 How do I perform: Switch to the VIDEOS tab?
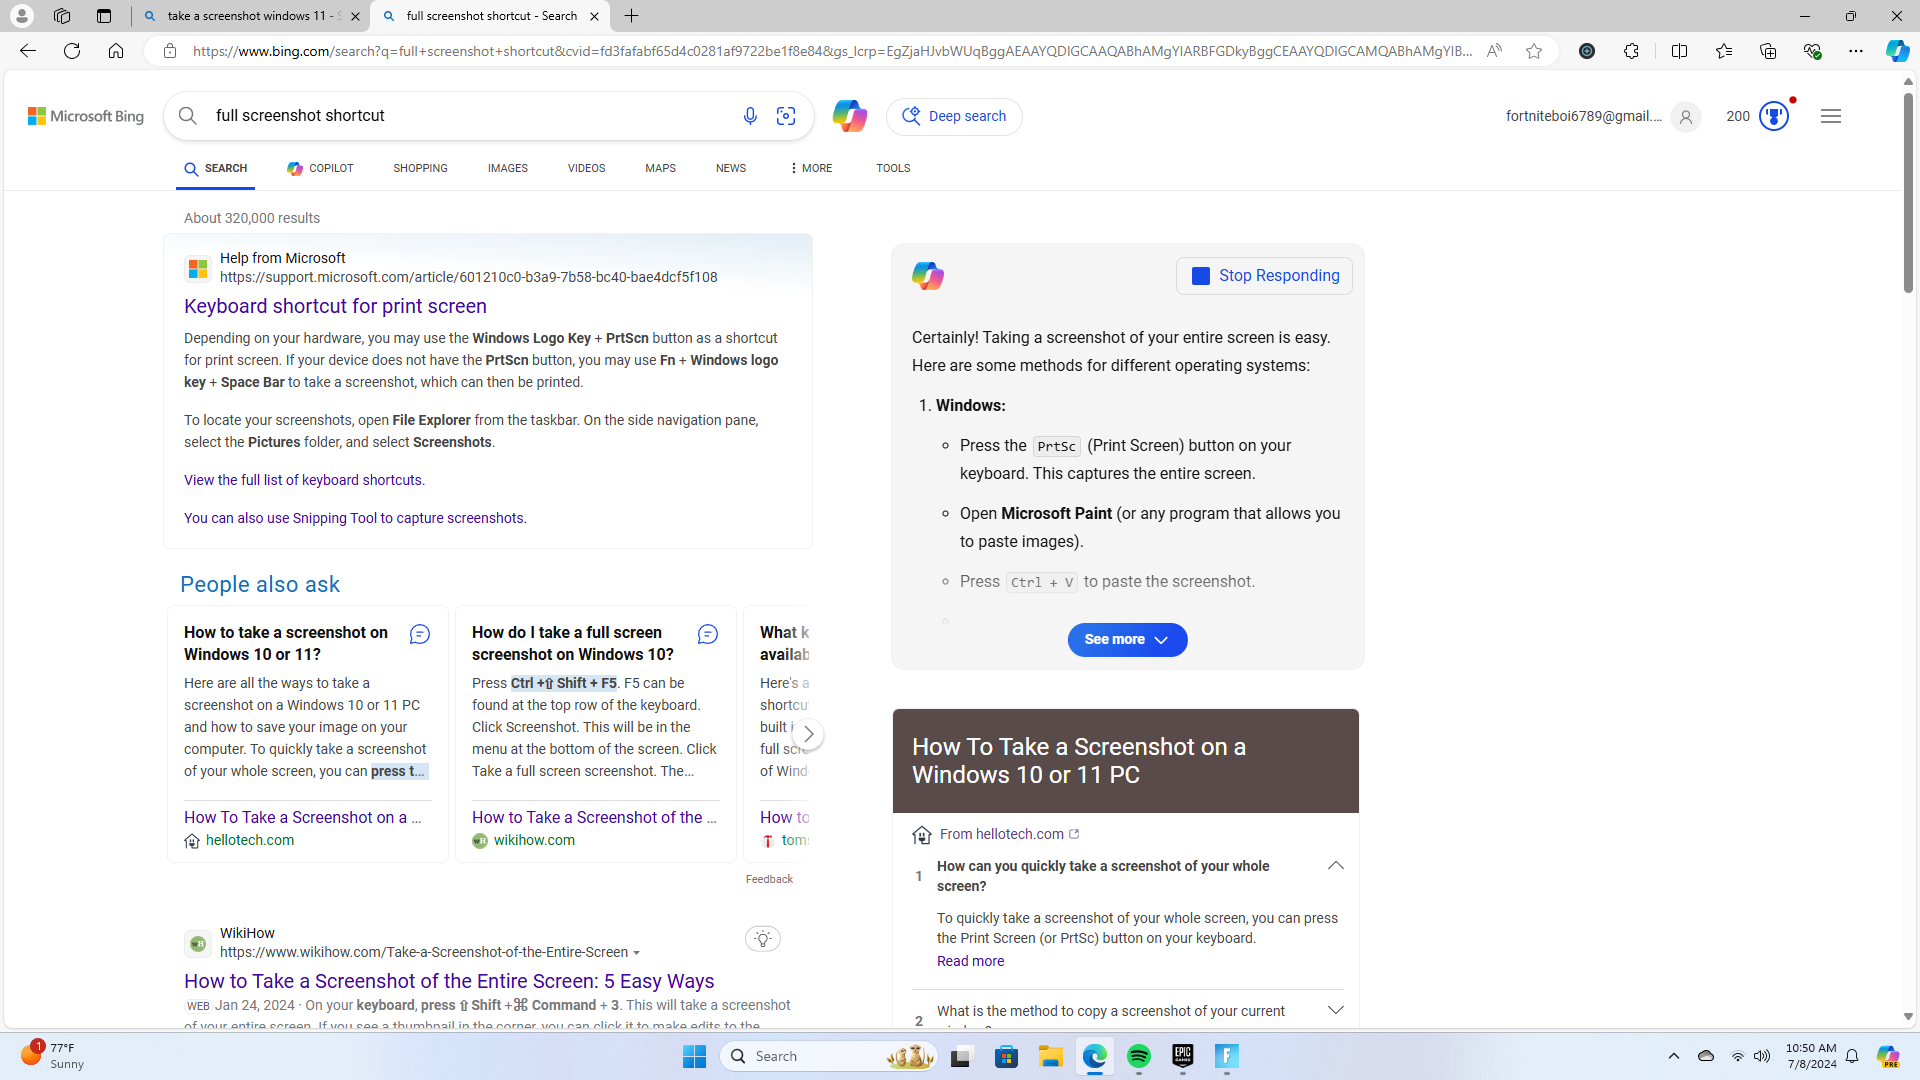[x=586, y=168]
